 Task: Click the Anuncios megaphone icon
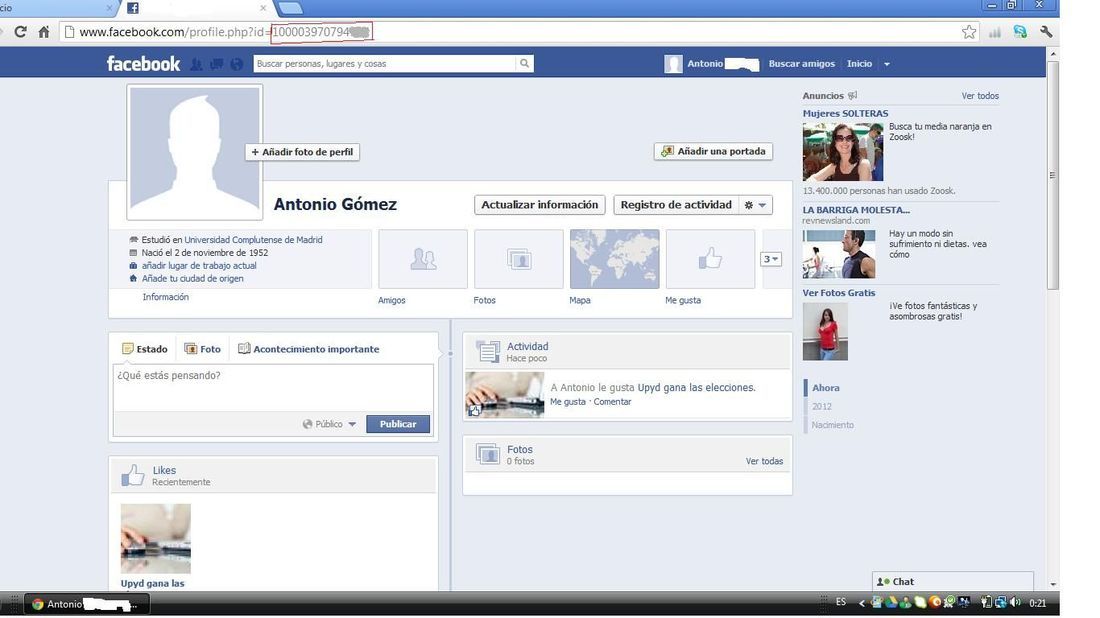click(x=852, y=95)
